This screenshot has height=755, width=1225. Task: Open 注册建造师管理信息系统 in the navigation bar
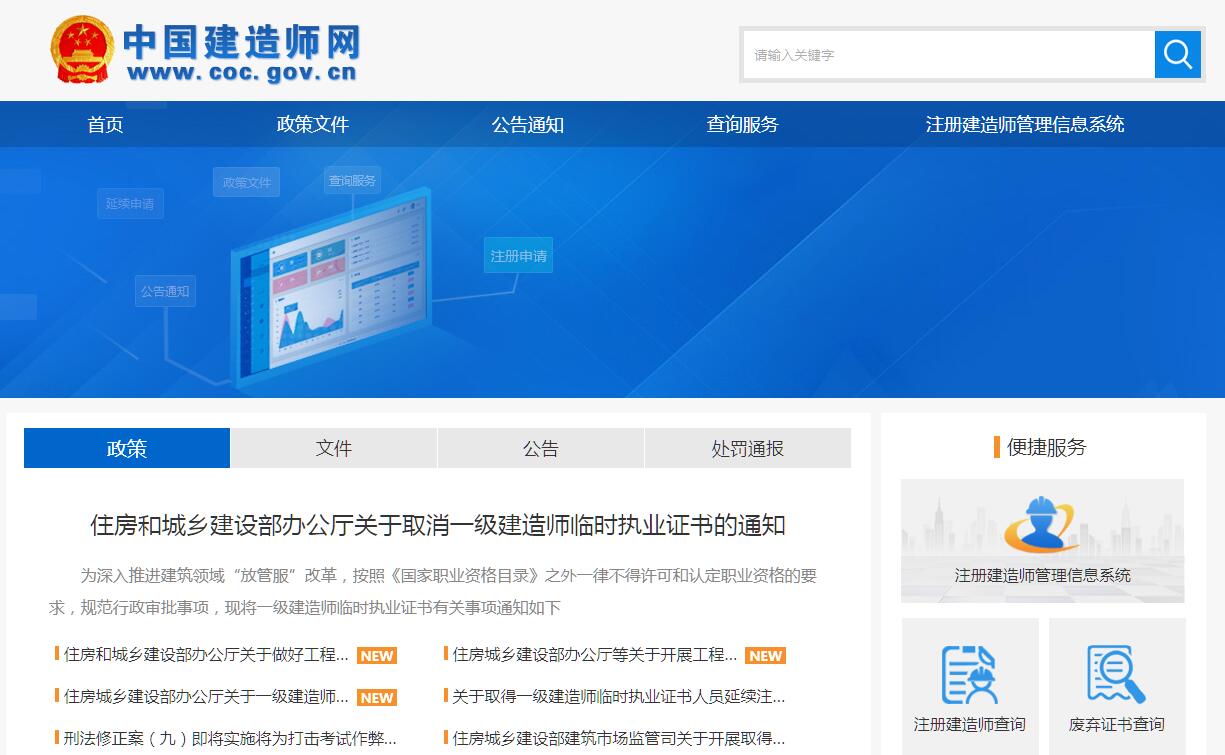(x=1025, y=125)
